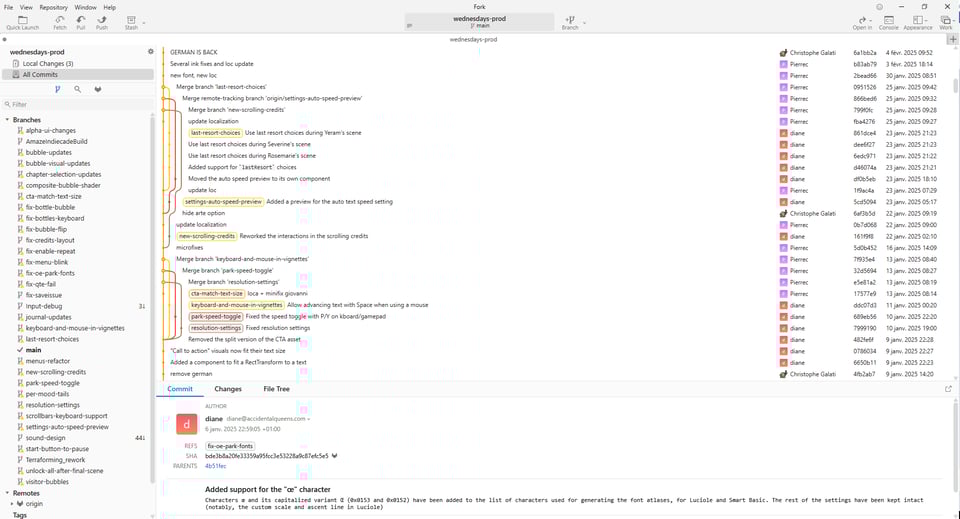This screenshot has width=960, height=519.
Task: Open the Branch button dropdown arrow
Action: [585, 23]
